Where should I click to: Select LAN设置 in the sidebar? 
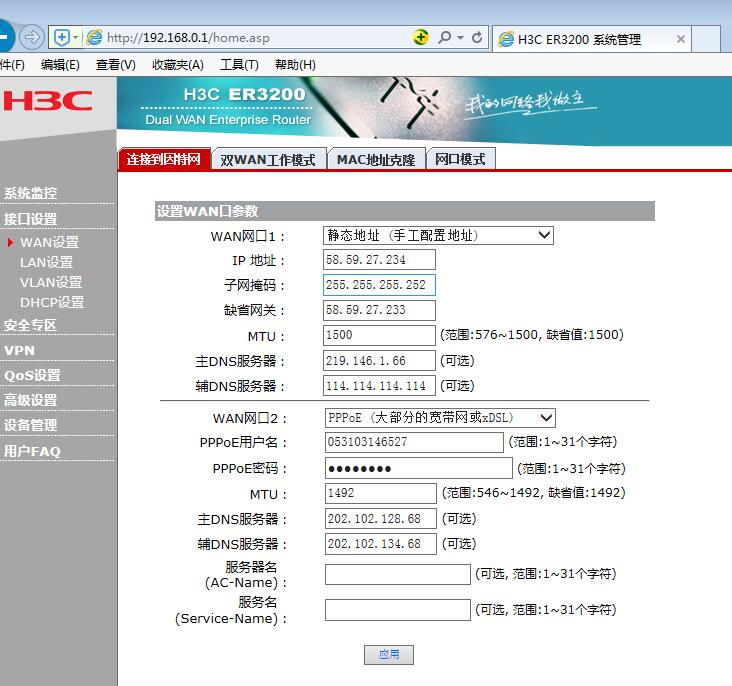point(46,262)
